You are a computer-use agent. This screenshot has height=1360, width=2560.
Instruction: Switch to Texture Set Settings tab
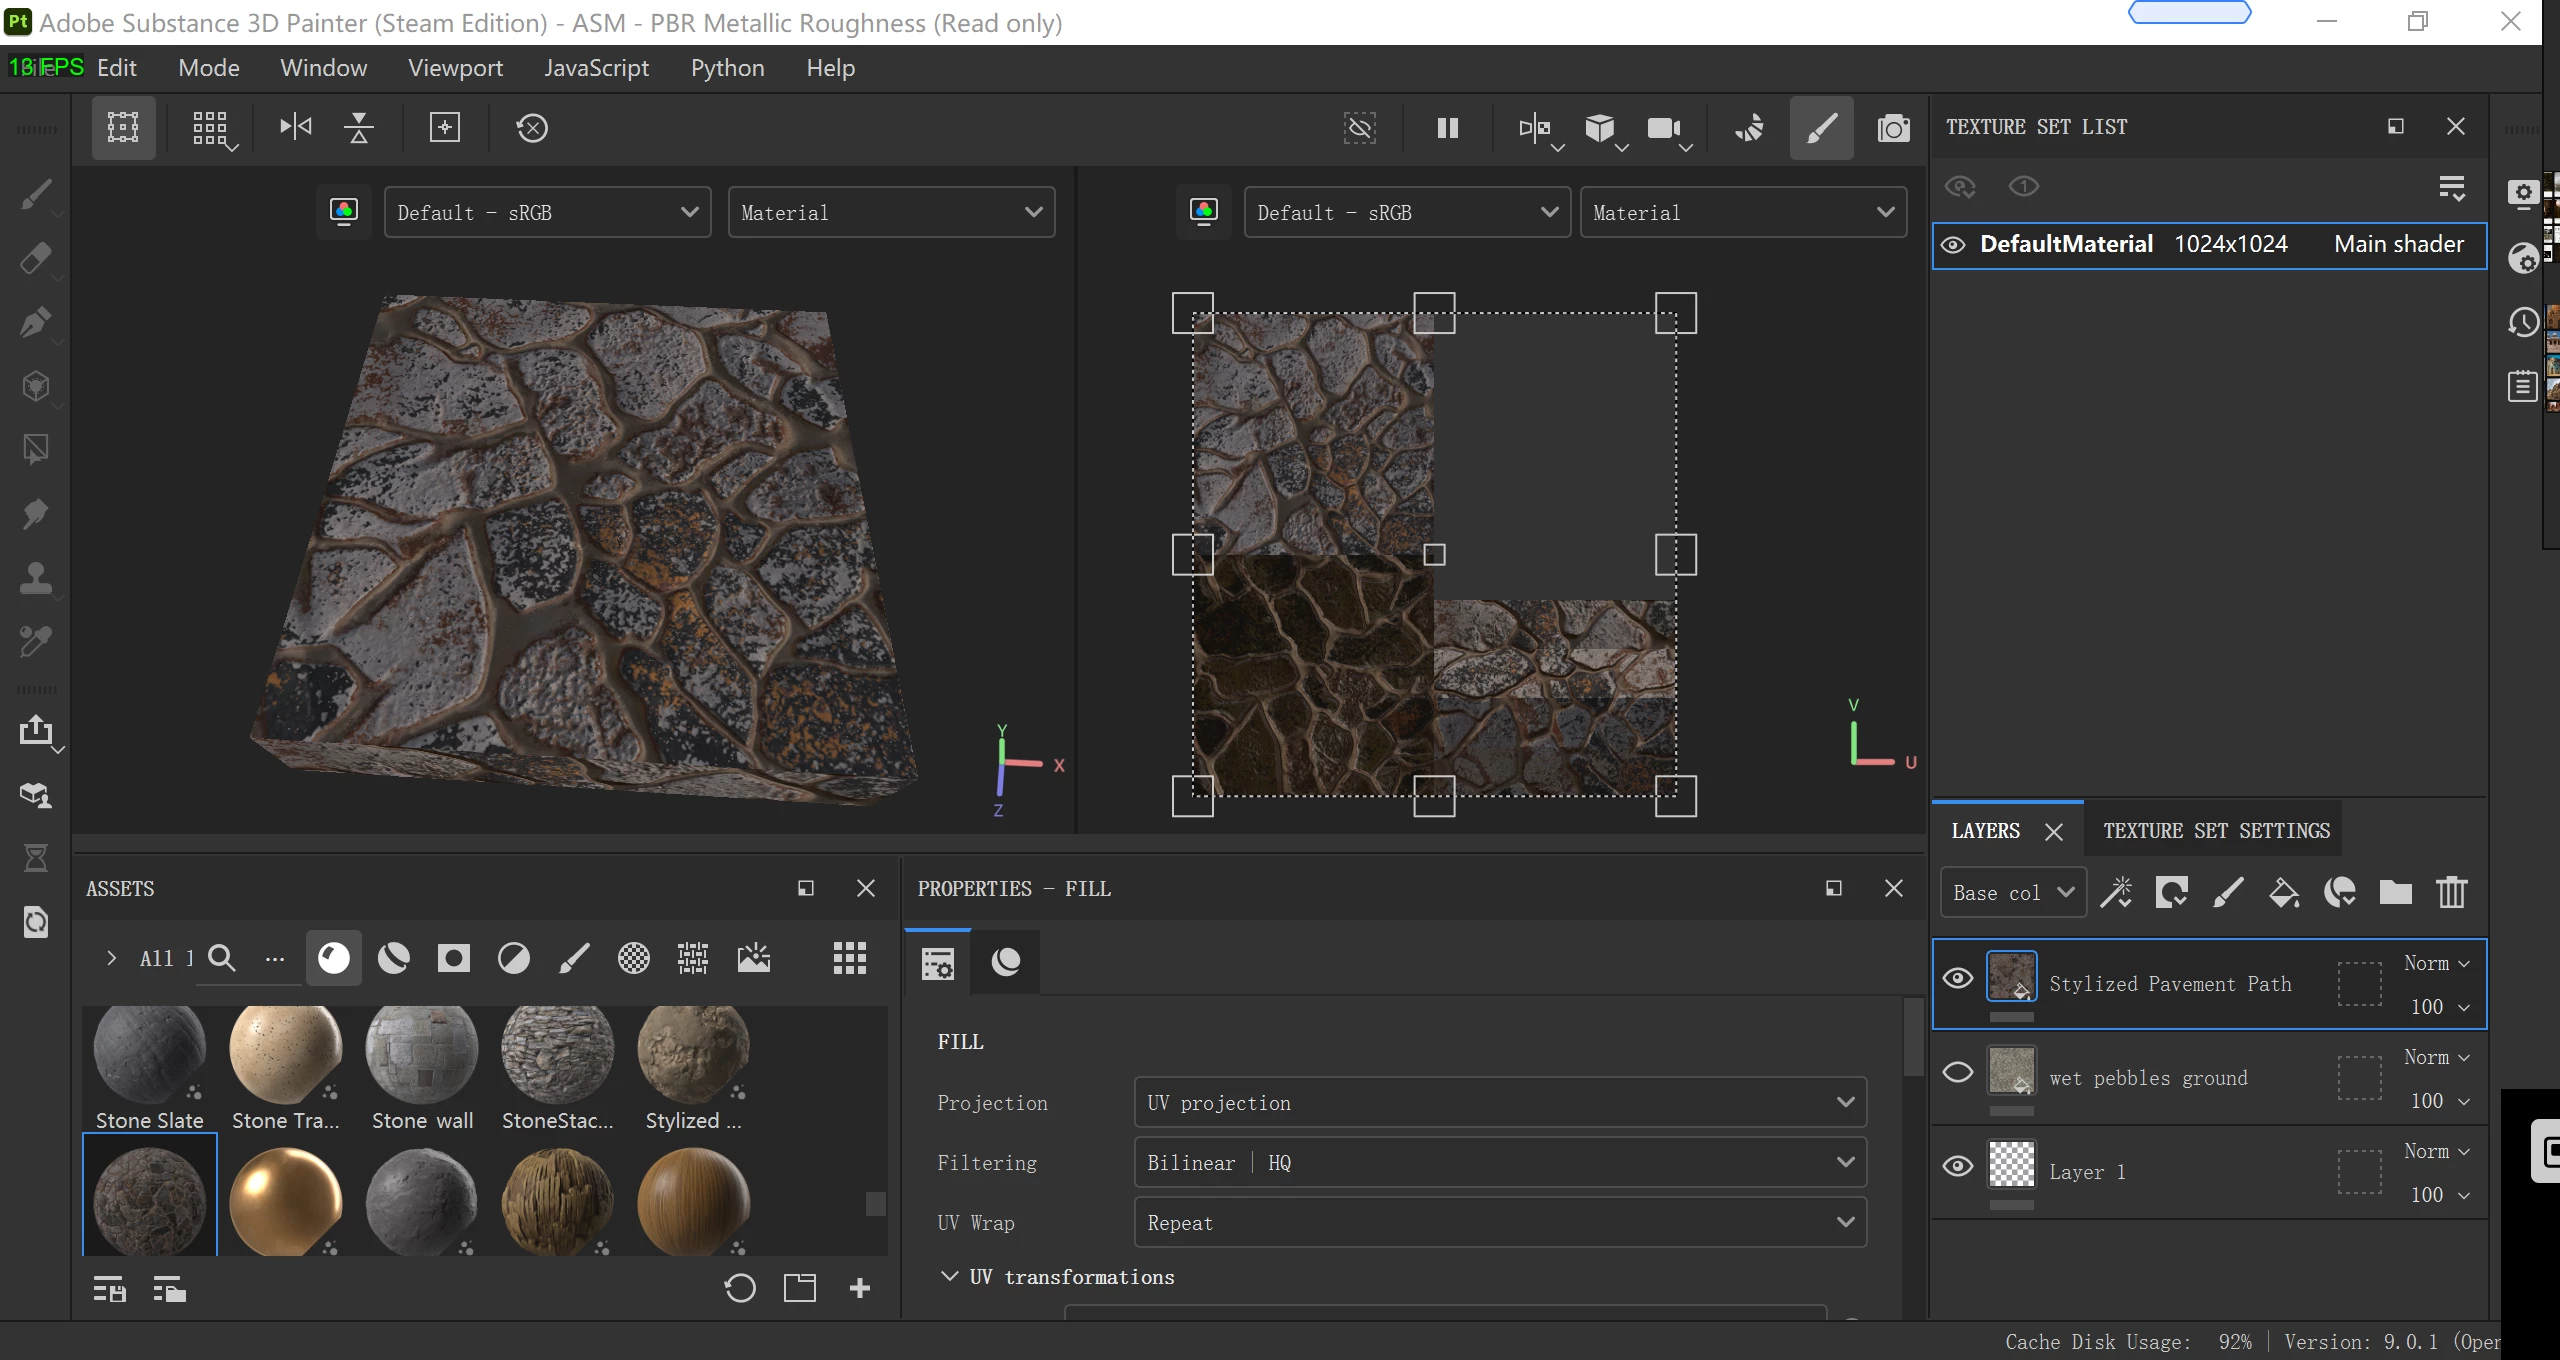click(2216, 831)
